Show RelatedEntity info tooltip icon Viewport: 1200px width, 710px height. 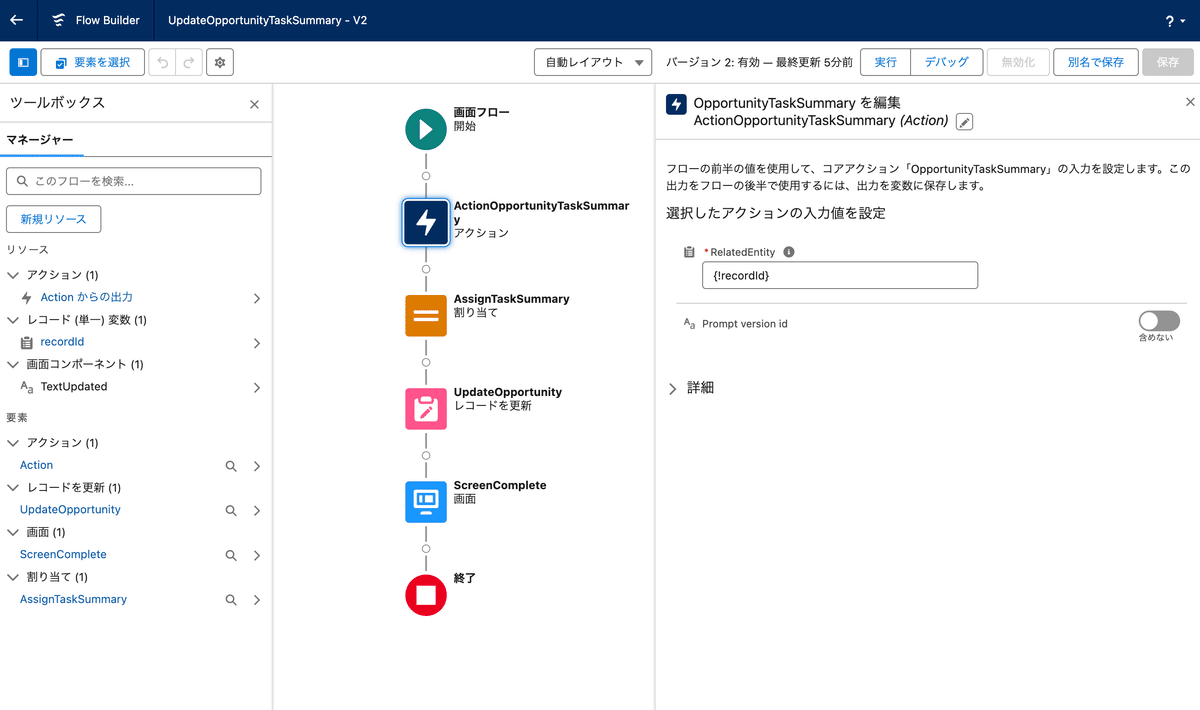(x=789, y=252)
